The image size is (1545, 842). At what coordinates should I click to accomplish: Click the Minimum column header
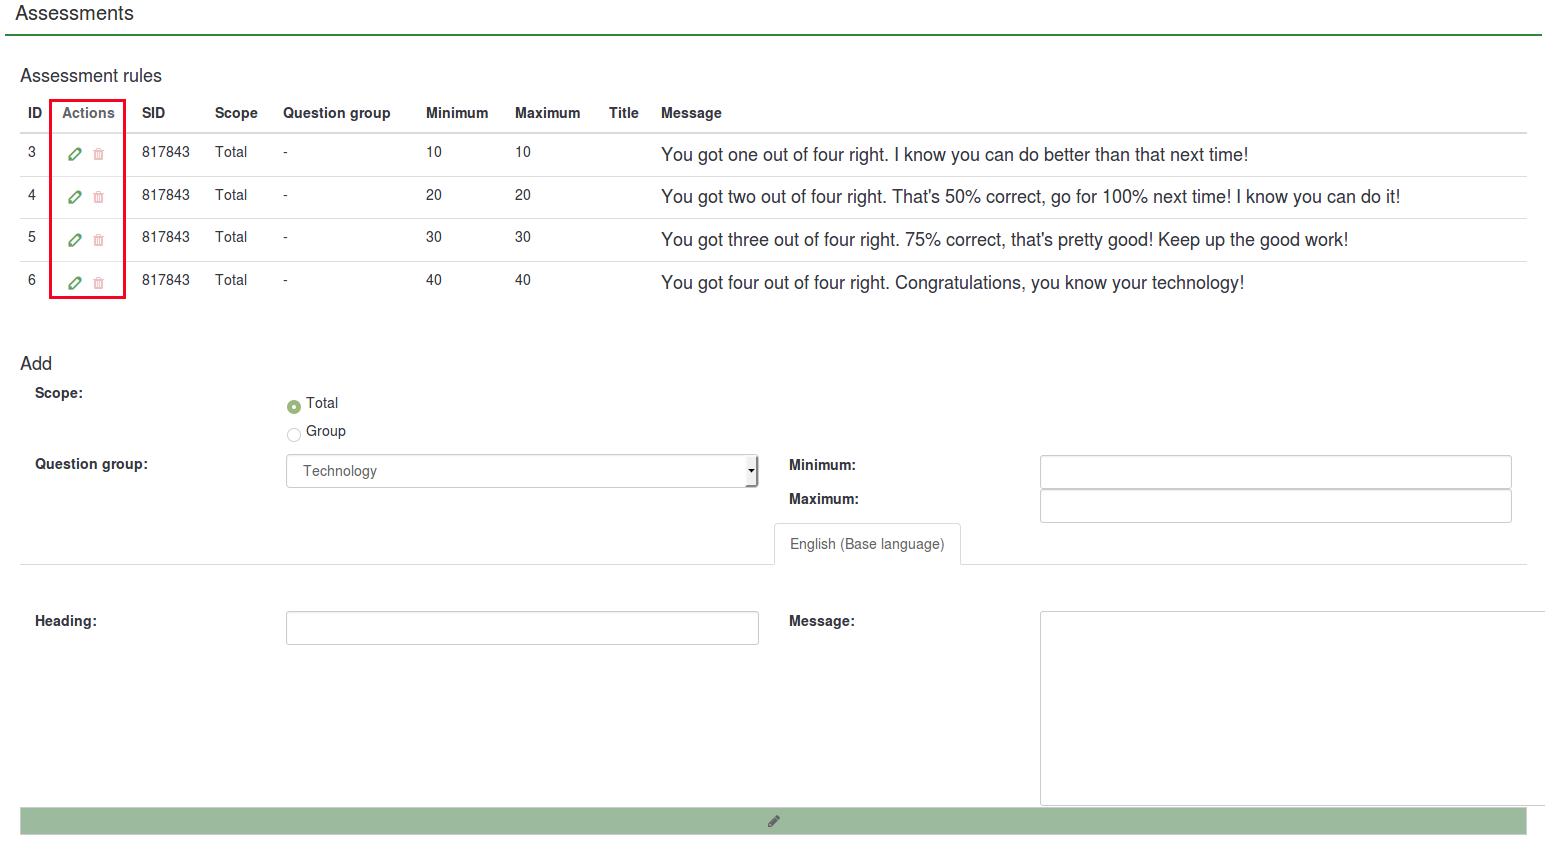pyautogui.click(x=457, y=113)
